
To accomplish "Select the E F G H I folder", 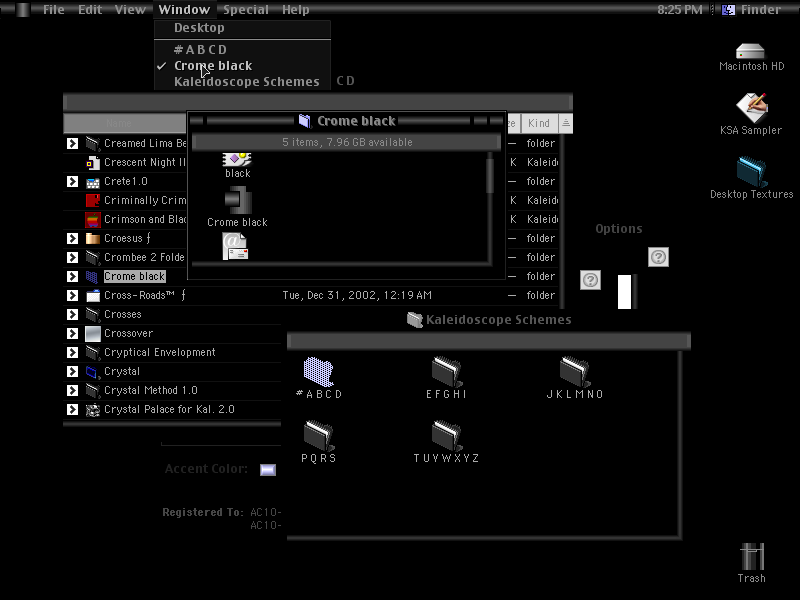I will [446, 371].
